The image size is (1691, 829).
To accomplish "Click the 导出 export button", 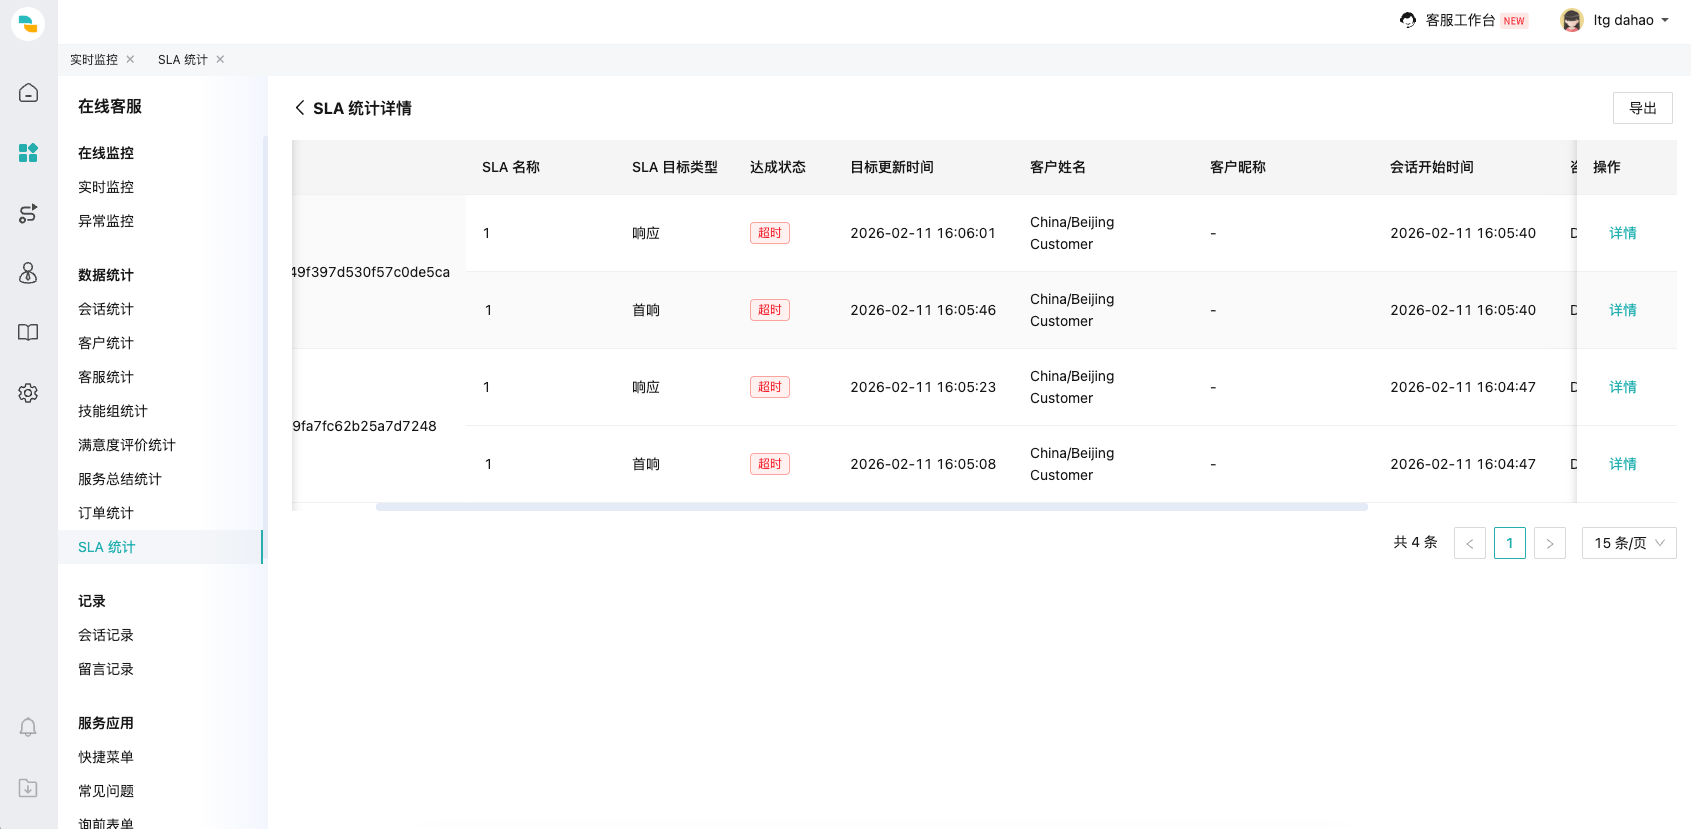I will pos(1642,108).
